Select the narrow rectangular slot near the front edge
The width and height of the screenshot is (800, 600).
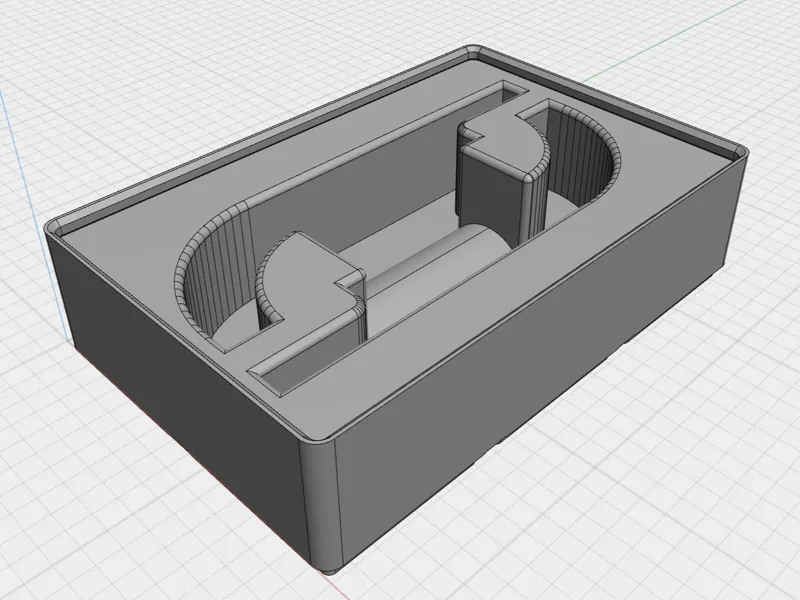(311, 360)
